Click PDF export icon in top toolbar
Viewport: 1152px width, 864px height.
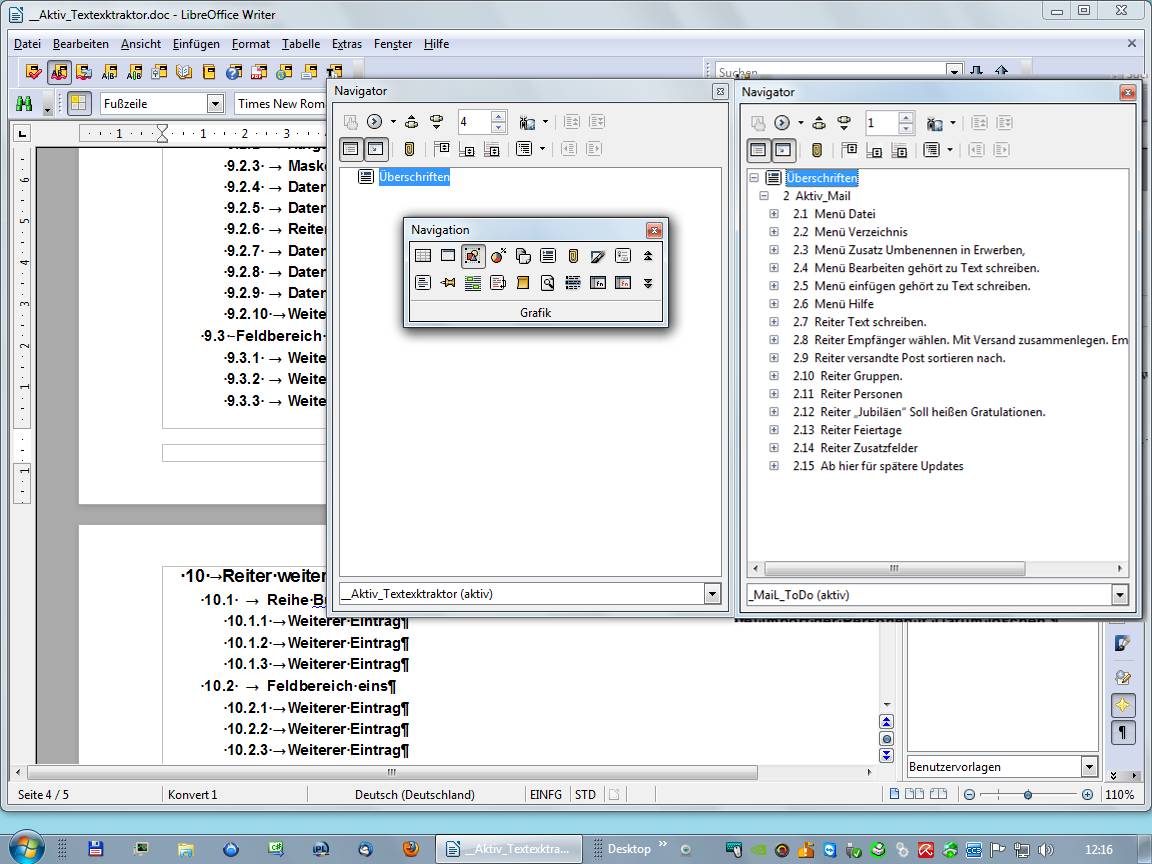[259, 72]
